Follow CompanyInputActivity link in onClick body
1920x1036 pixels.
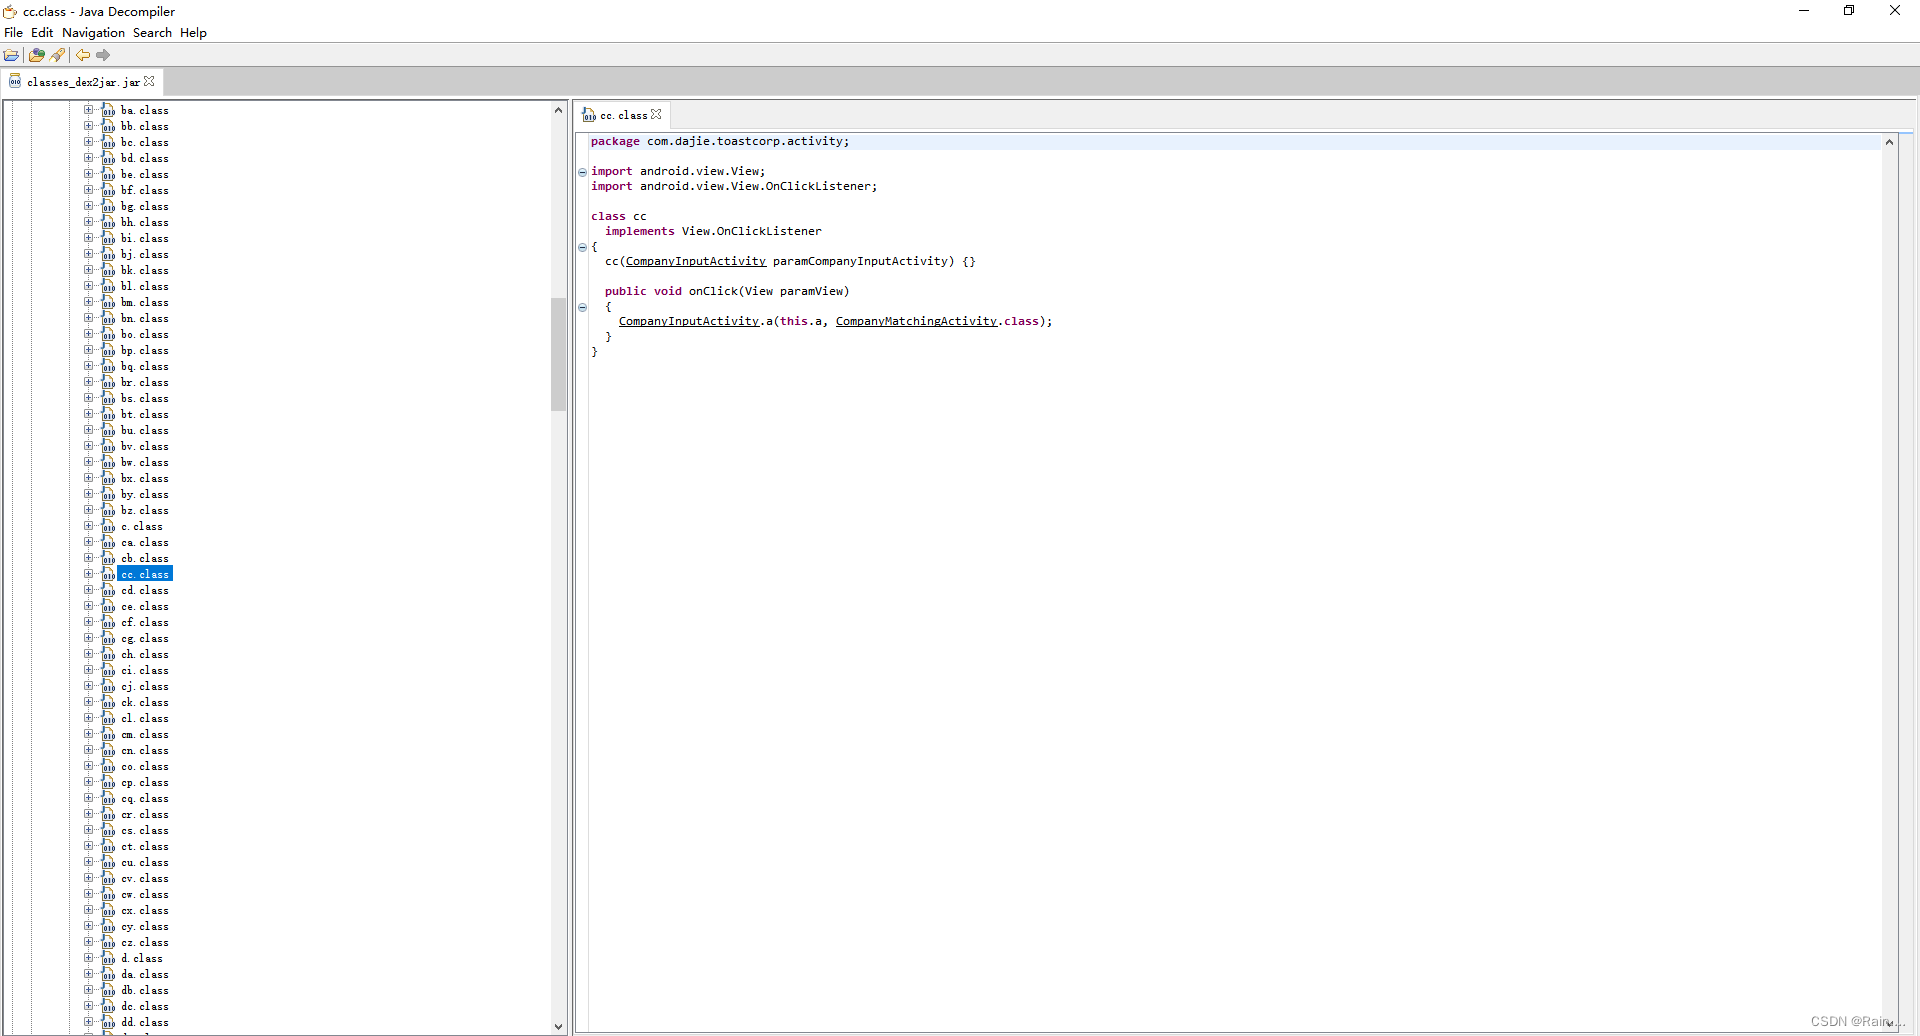pyautogui.click(x=689, y=321)
